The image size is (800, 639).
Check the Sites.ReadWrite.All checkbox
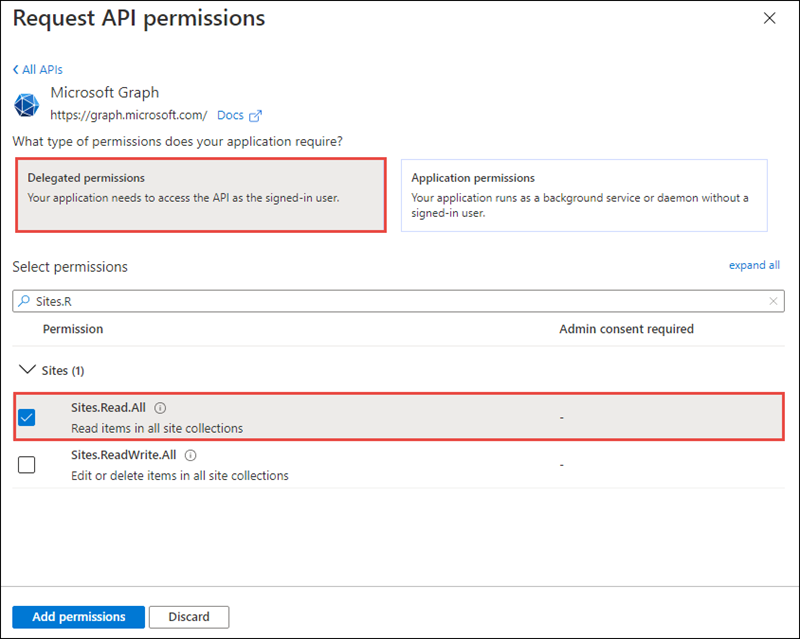point(27,464)
